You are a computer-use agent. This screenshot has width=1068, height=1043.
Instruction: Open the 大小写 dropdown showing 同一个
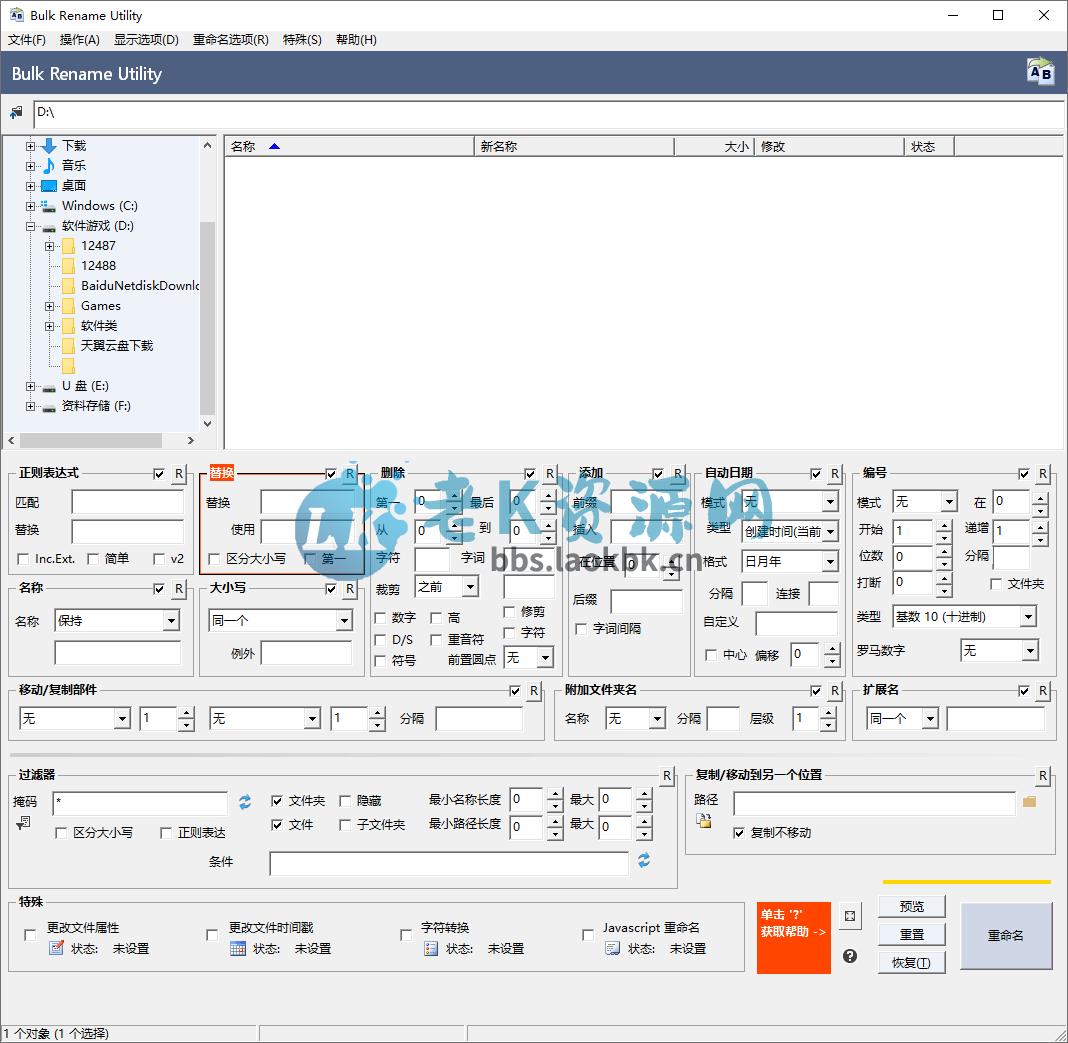(x=281, y=621)
